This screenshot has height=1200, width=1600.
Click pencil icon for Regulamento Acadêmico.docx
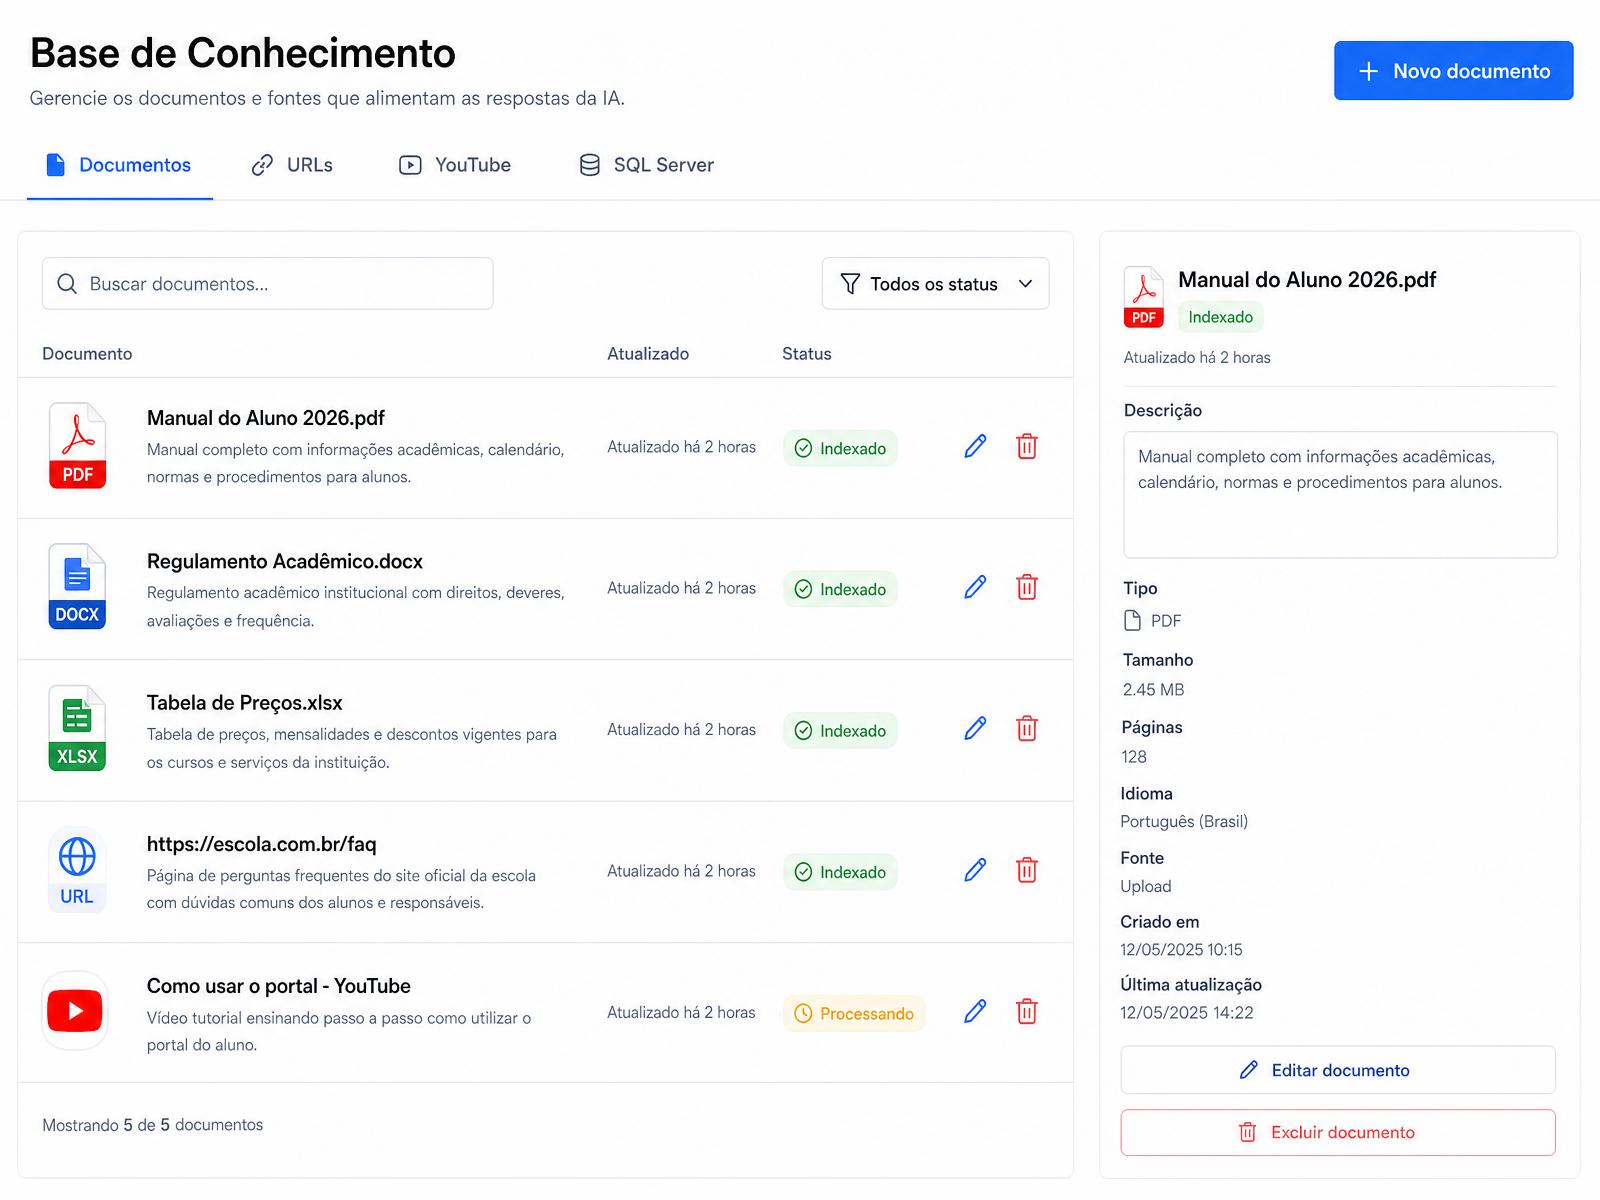(x=975, y=587)
